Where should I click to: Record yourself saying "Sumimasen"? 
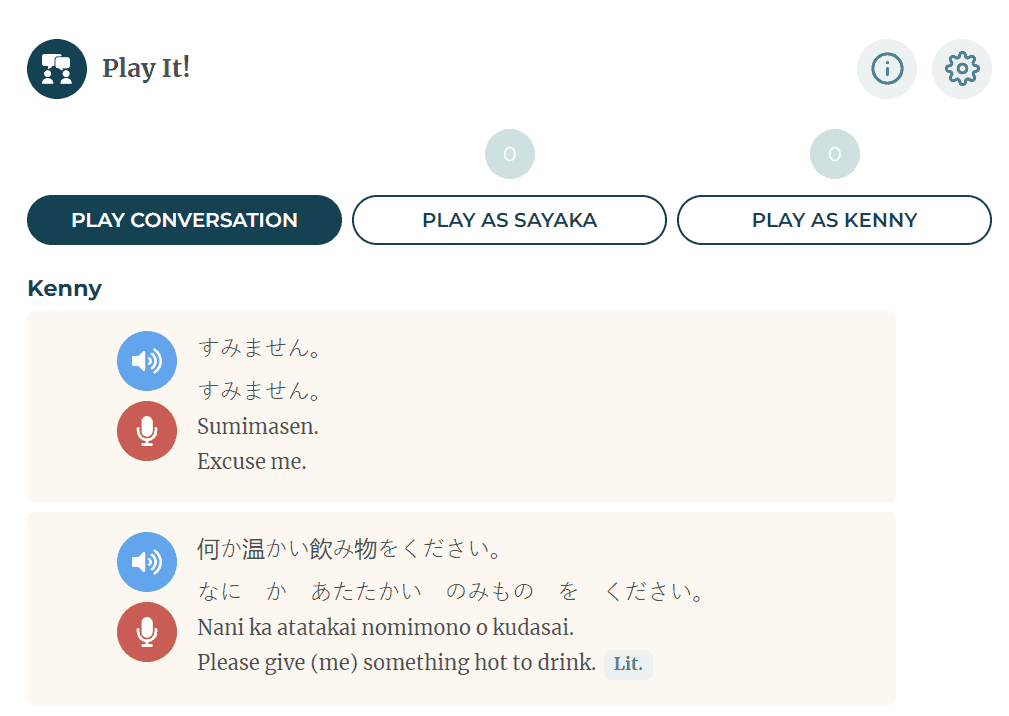click(x=146, y=431)
